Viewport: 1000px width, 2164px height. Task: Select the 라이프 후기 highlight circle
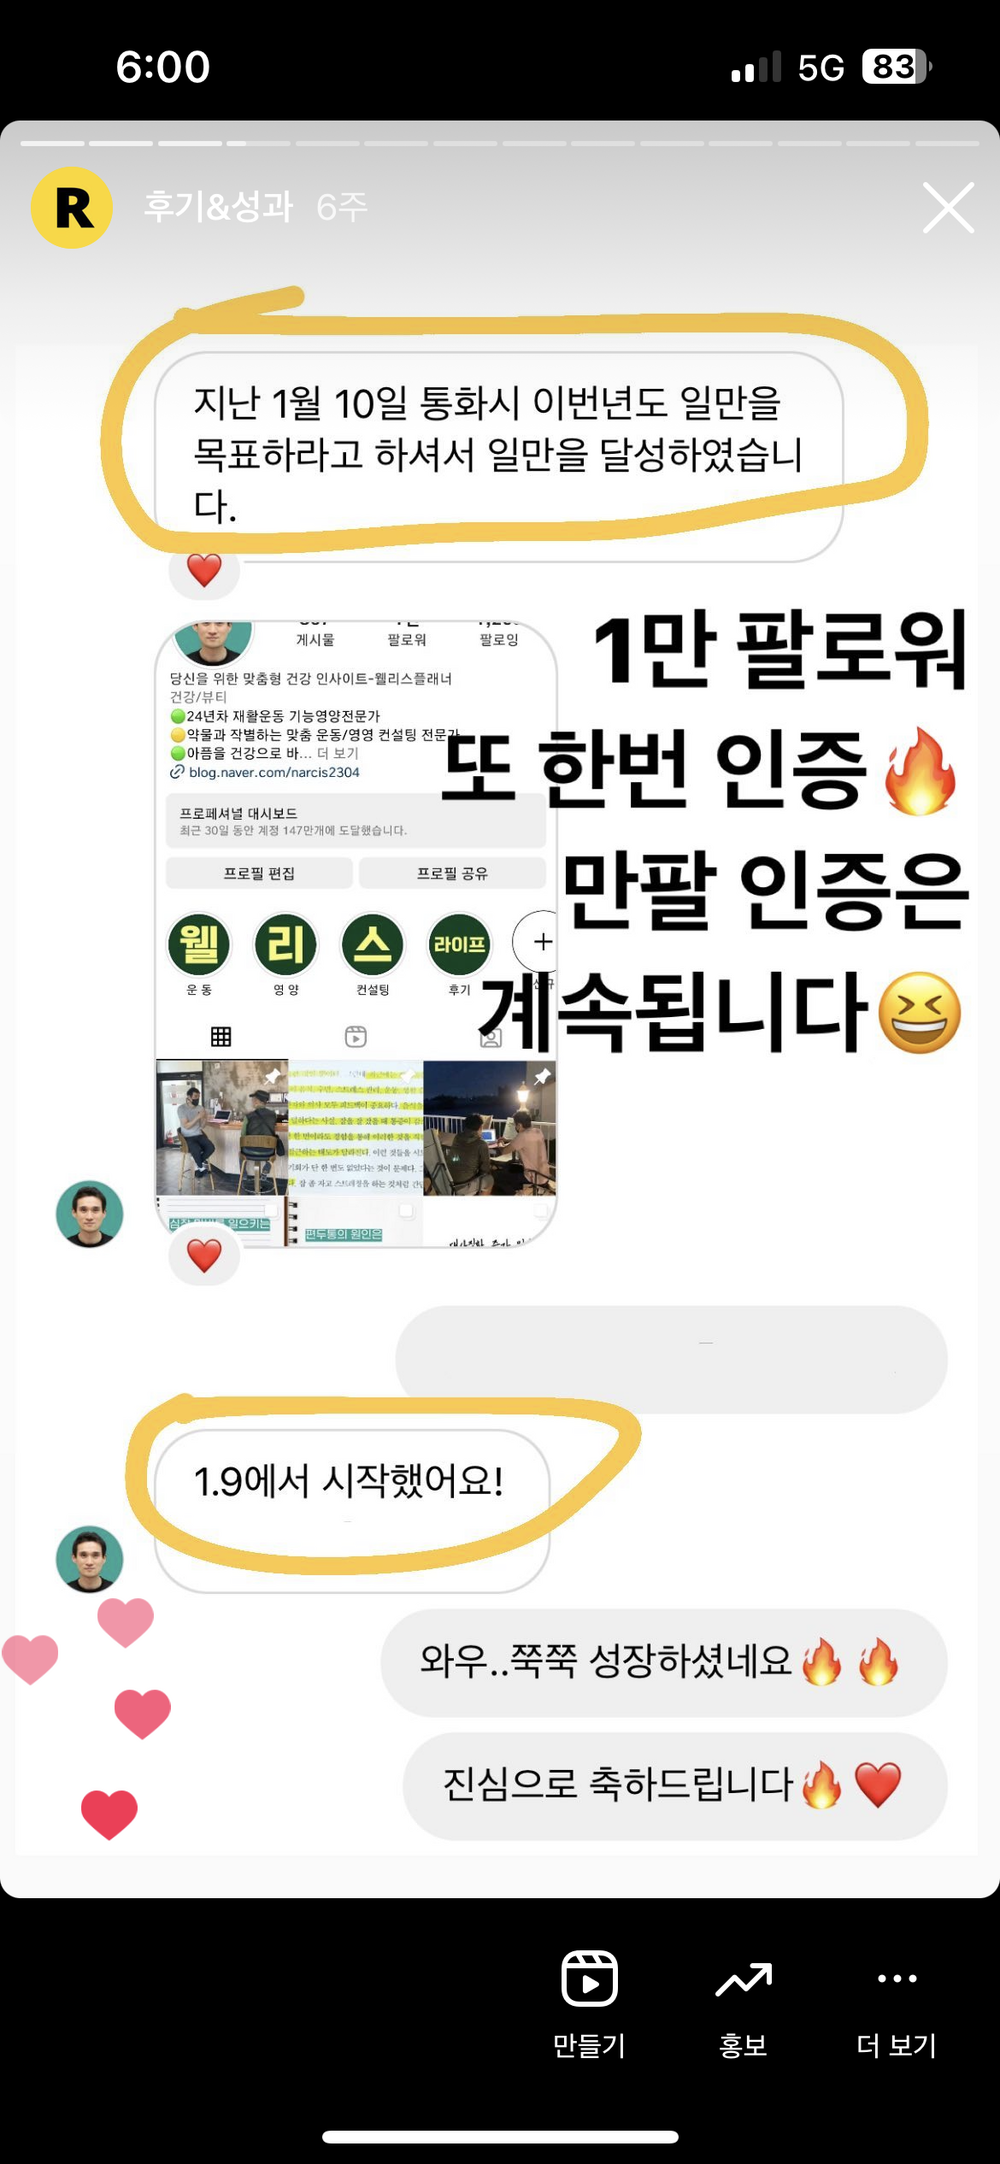[x=459, y=944]
